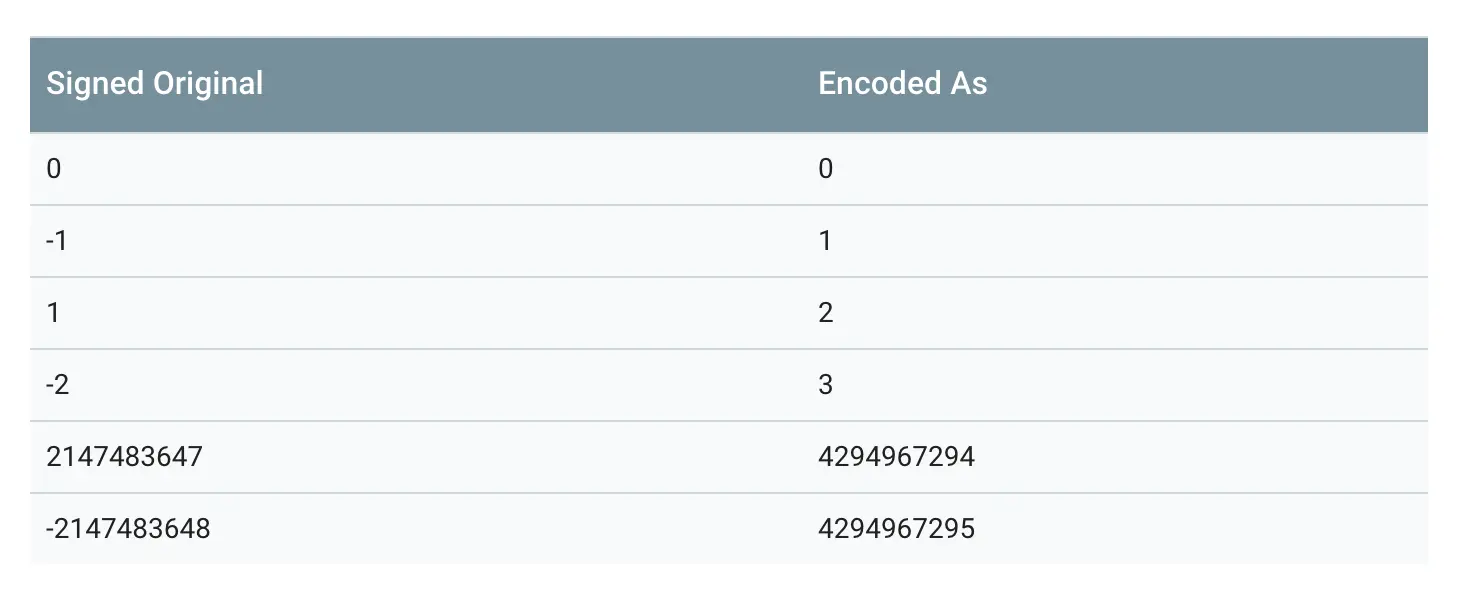Click the header gap between Signed Original and Encoded As

click(540, 83)
